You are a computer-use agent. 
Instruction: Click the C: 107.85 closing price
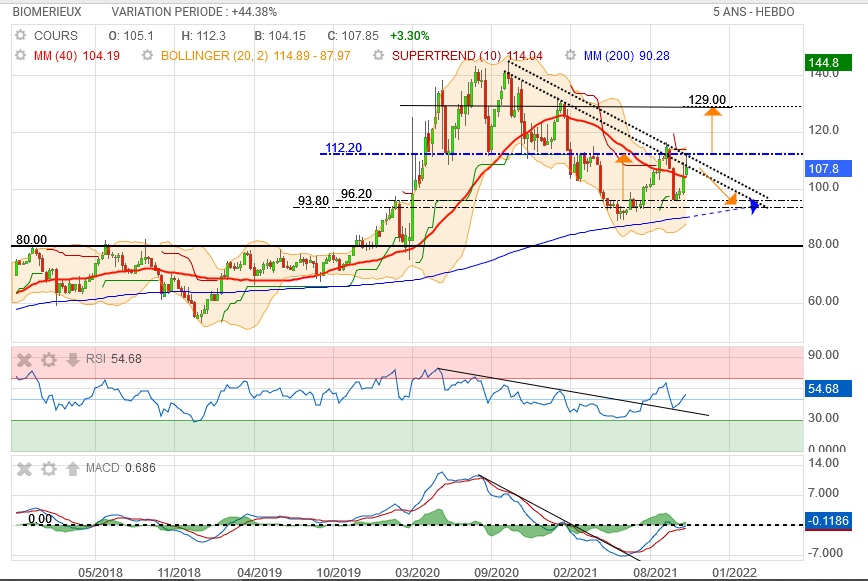[x=353, y=36]
